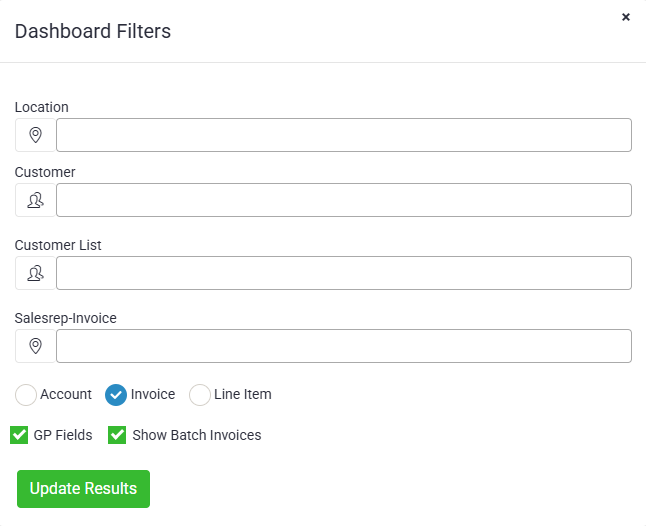
Task: Click the Invoice label text
Action: click(x=153, y=394)
